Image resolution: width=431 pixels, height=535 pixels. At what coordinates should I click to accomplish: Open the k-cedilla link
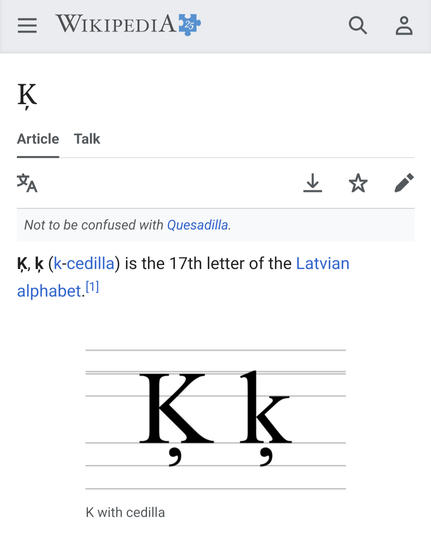[84, 264]
